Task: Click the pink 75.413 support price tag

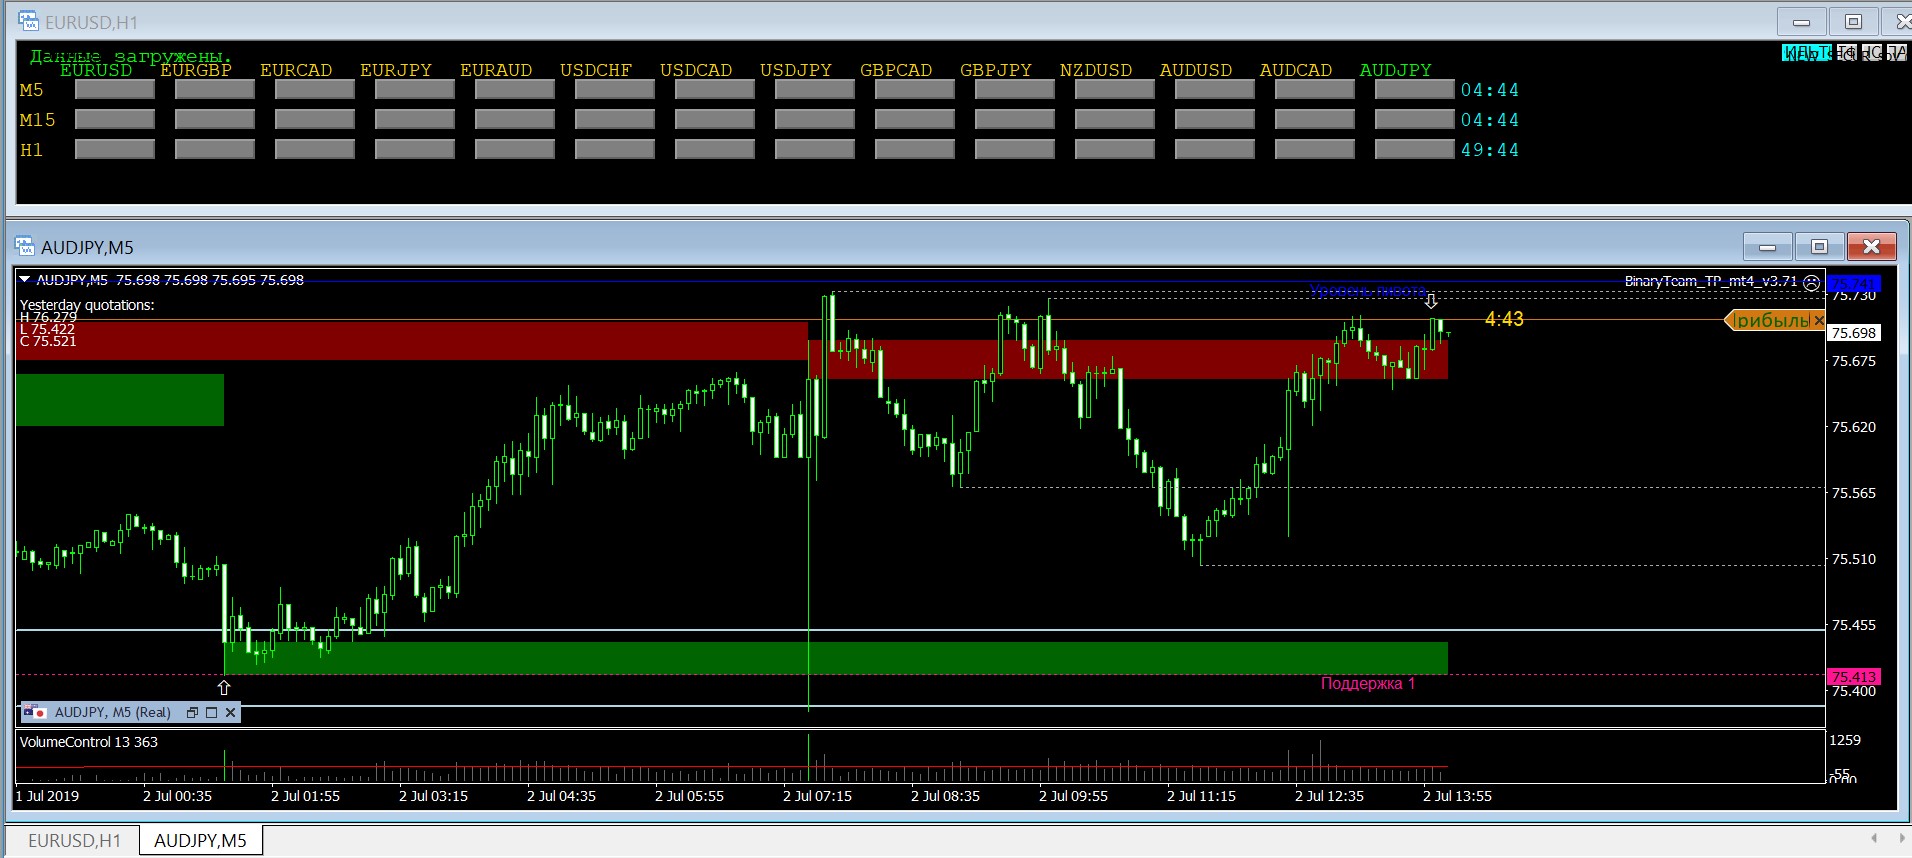Action: 1853,677
